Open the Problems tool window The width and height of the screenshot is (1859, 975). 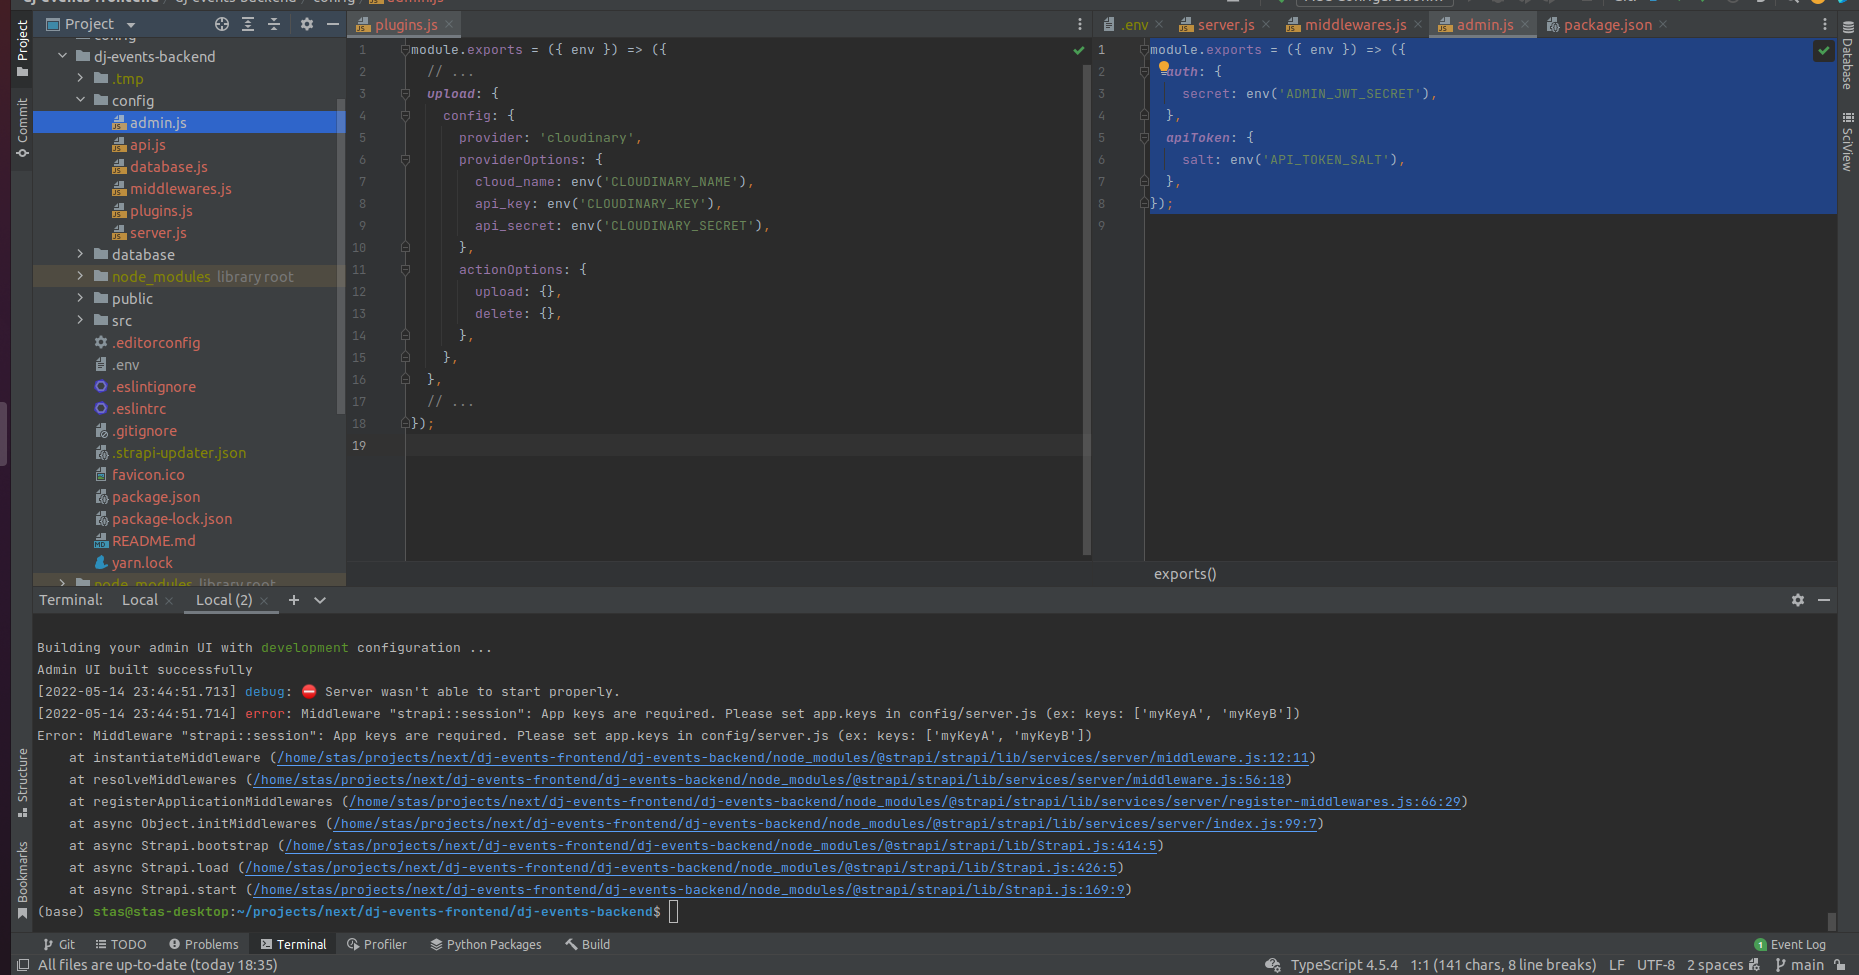point(204,944)
